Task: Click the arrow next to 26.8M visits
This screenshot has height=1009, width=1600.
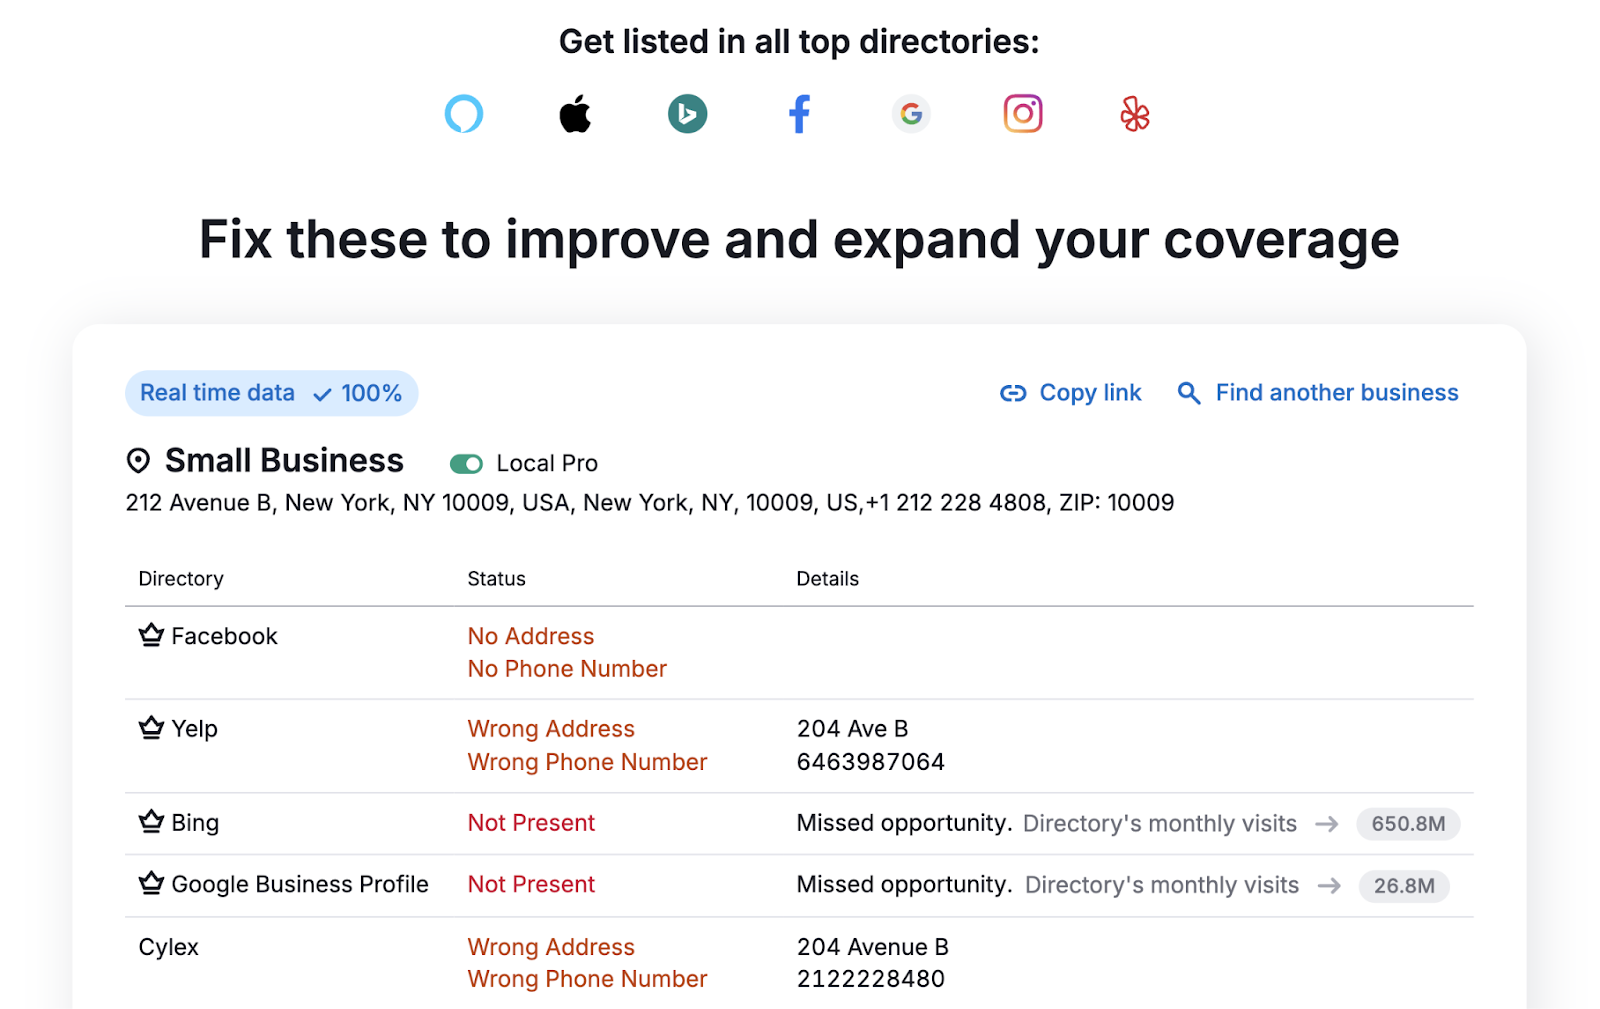Action: click(x=1330, y=886)
